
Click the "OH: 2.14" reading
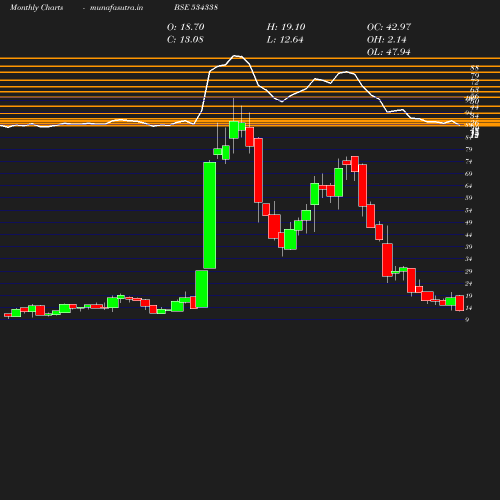tap(387, 39)
